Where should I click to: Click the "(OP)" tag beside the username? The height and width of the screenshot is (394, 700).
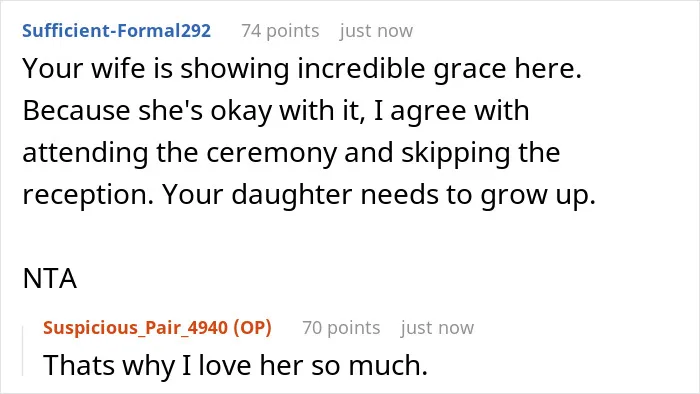pos(252,328)
